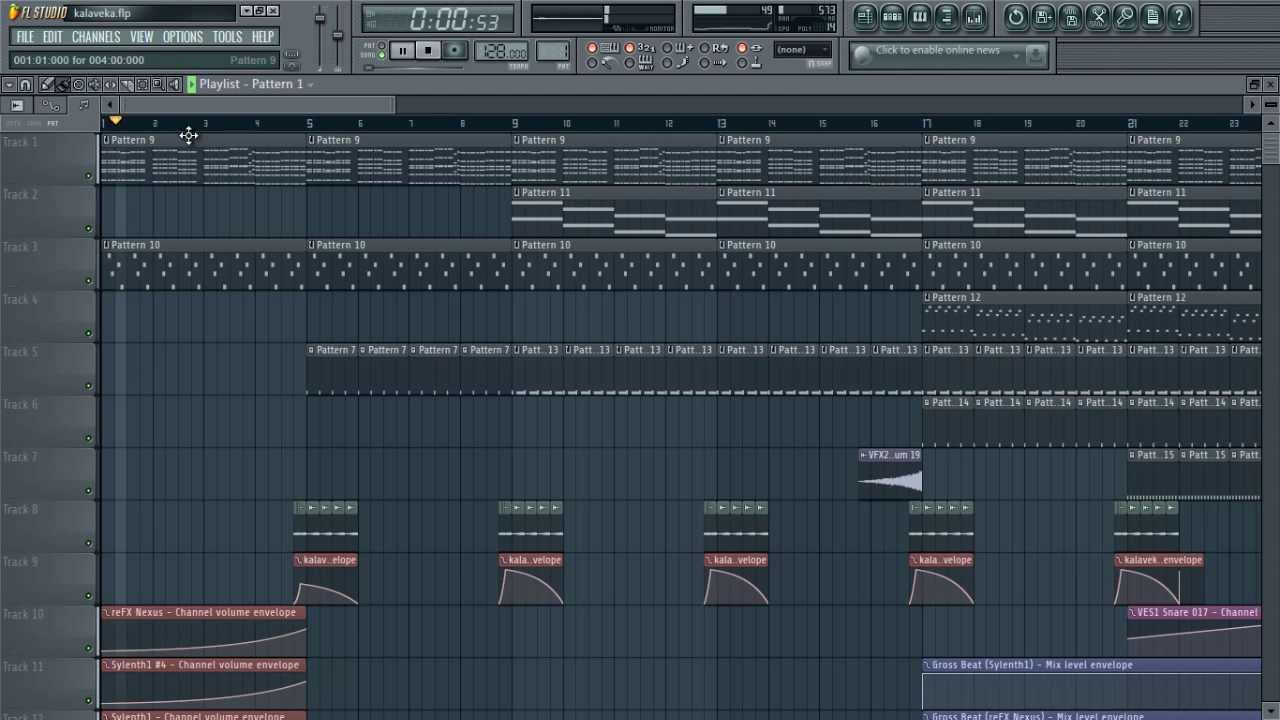
Task: Open the project info document icon
Action: [x=1152, y=16]
